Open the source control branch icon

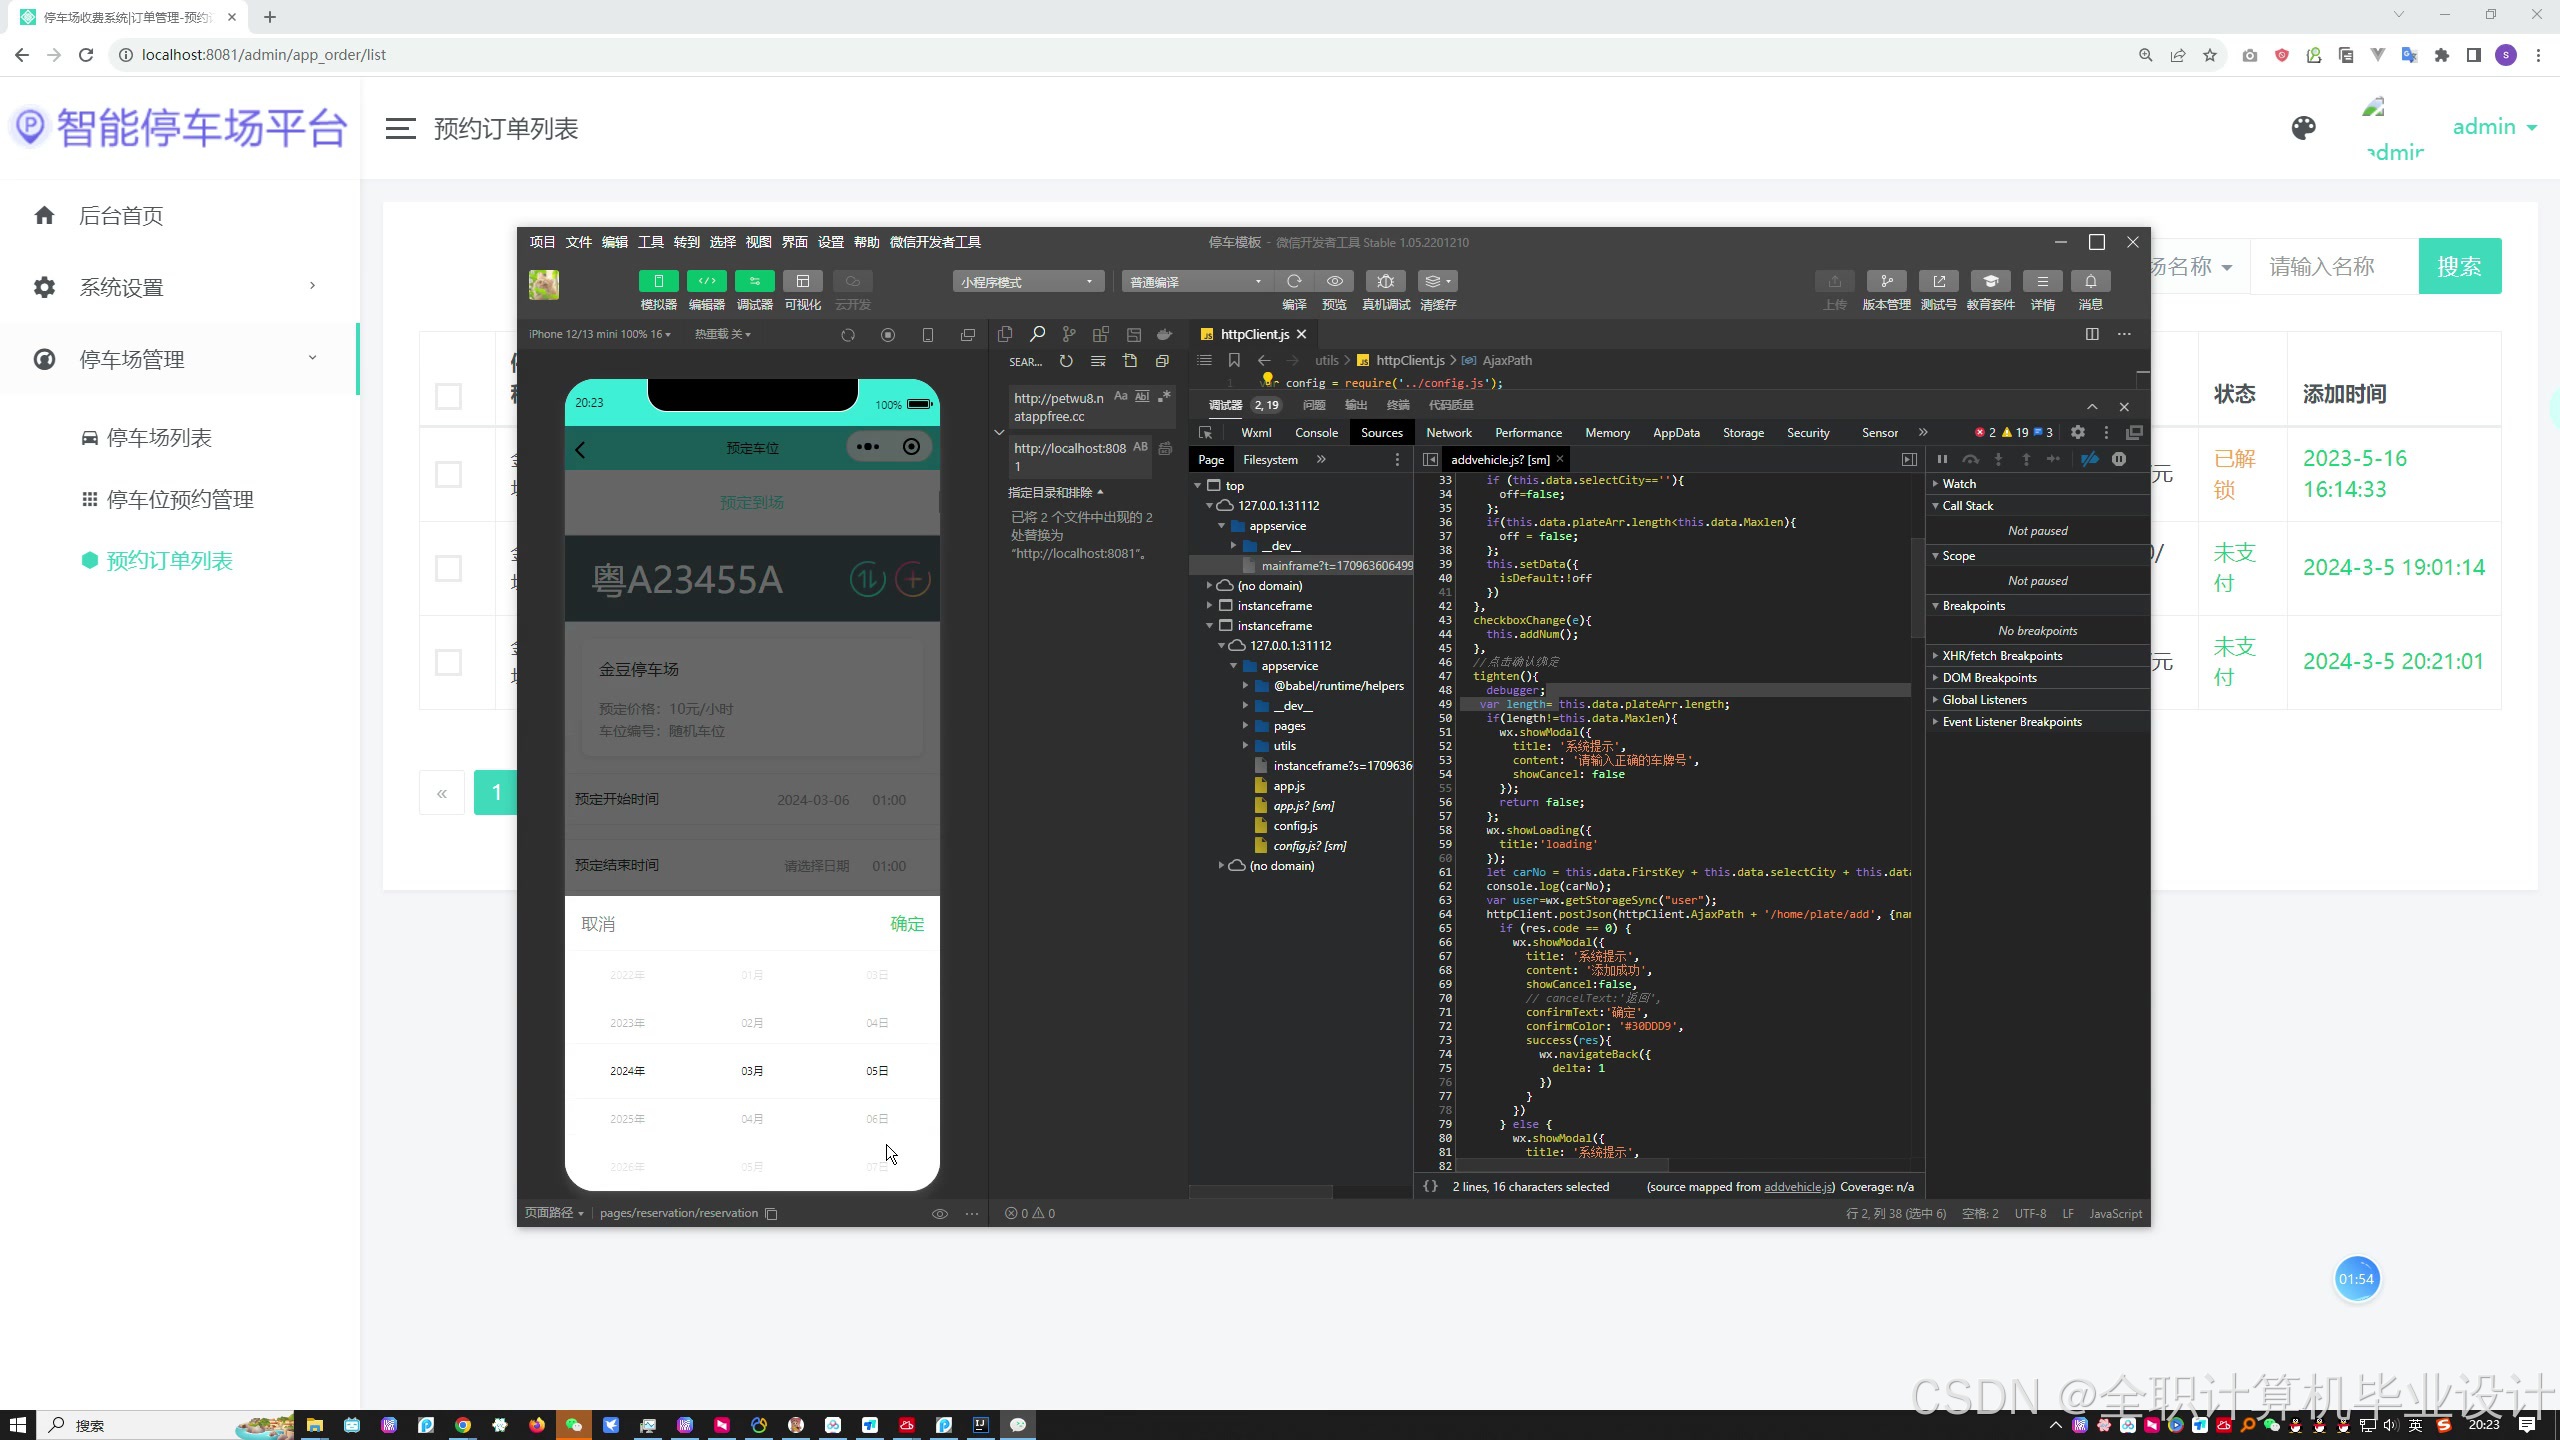[1069, 335]
